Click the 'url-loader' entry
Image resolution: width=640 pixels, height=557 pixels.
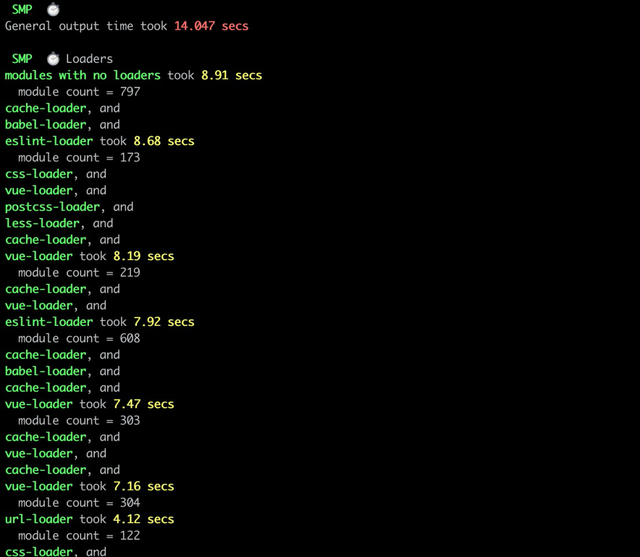click(39, 519)
